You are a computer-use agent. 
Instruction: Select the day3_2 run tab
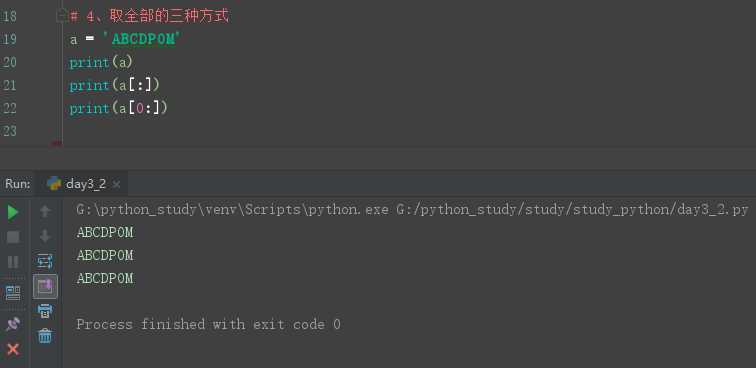click(x=77, y=184)
